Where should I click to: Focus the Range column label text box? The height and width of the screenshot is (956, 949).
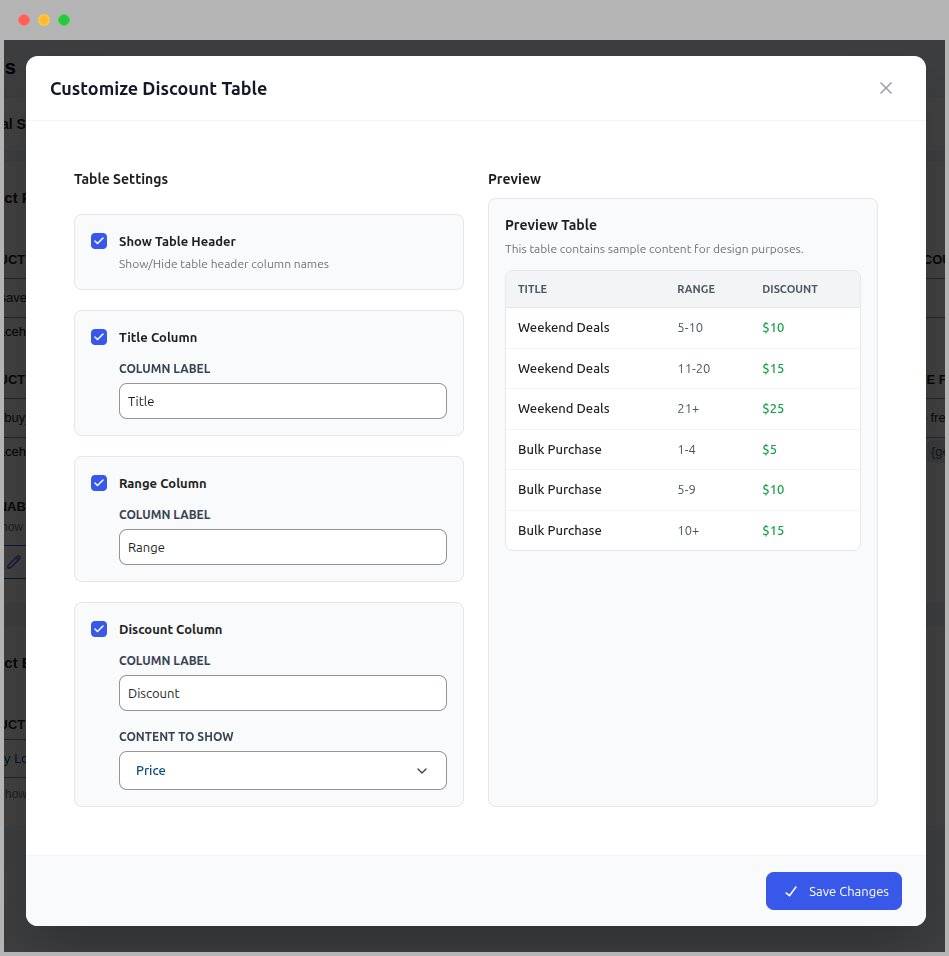coord(282,547)
